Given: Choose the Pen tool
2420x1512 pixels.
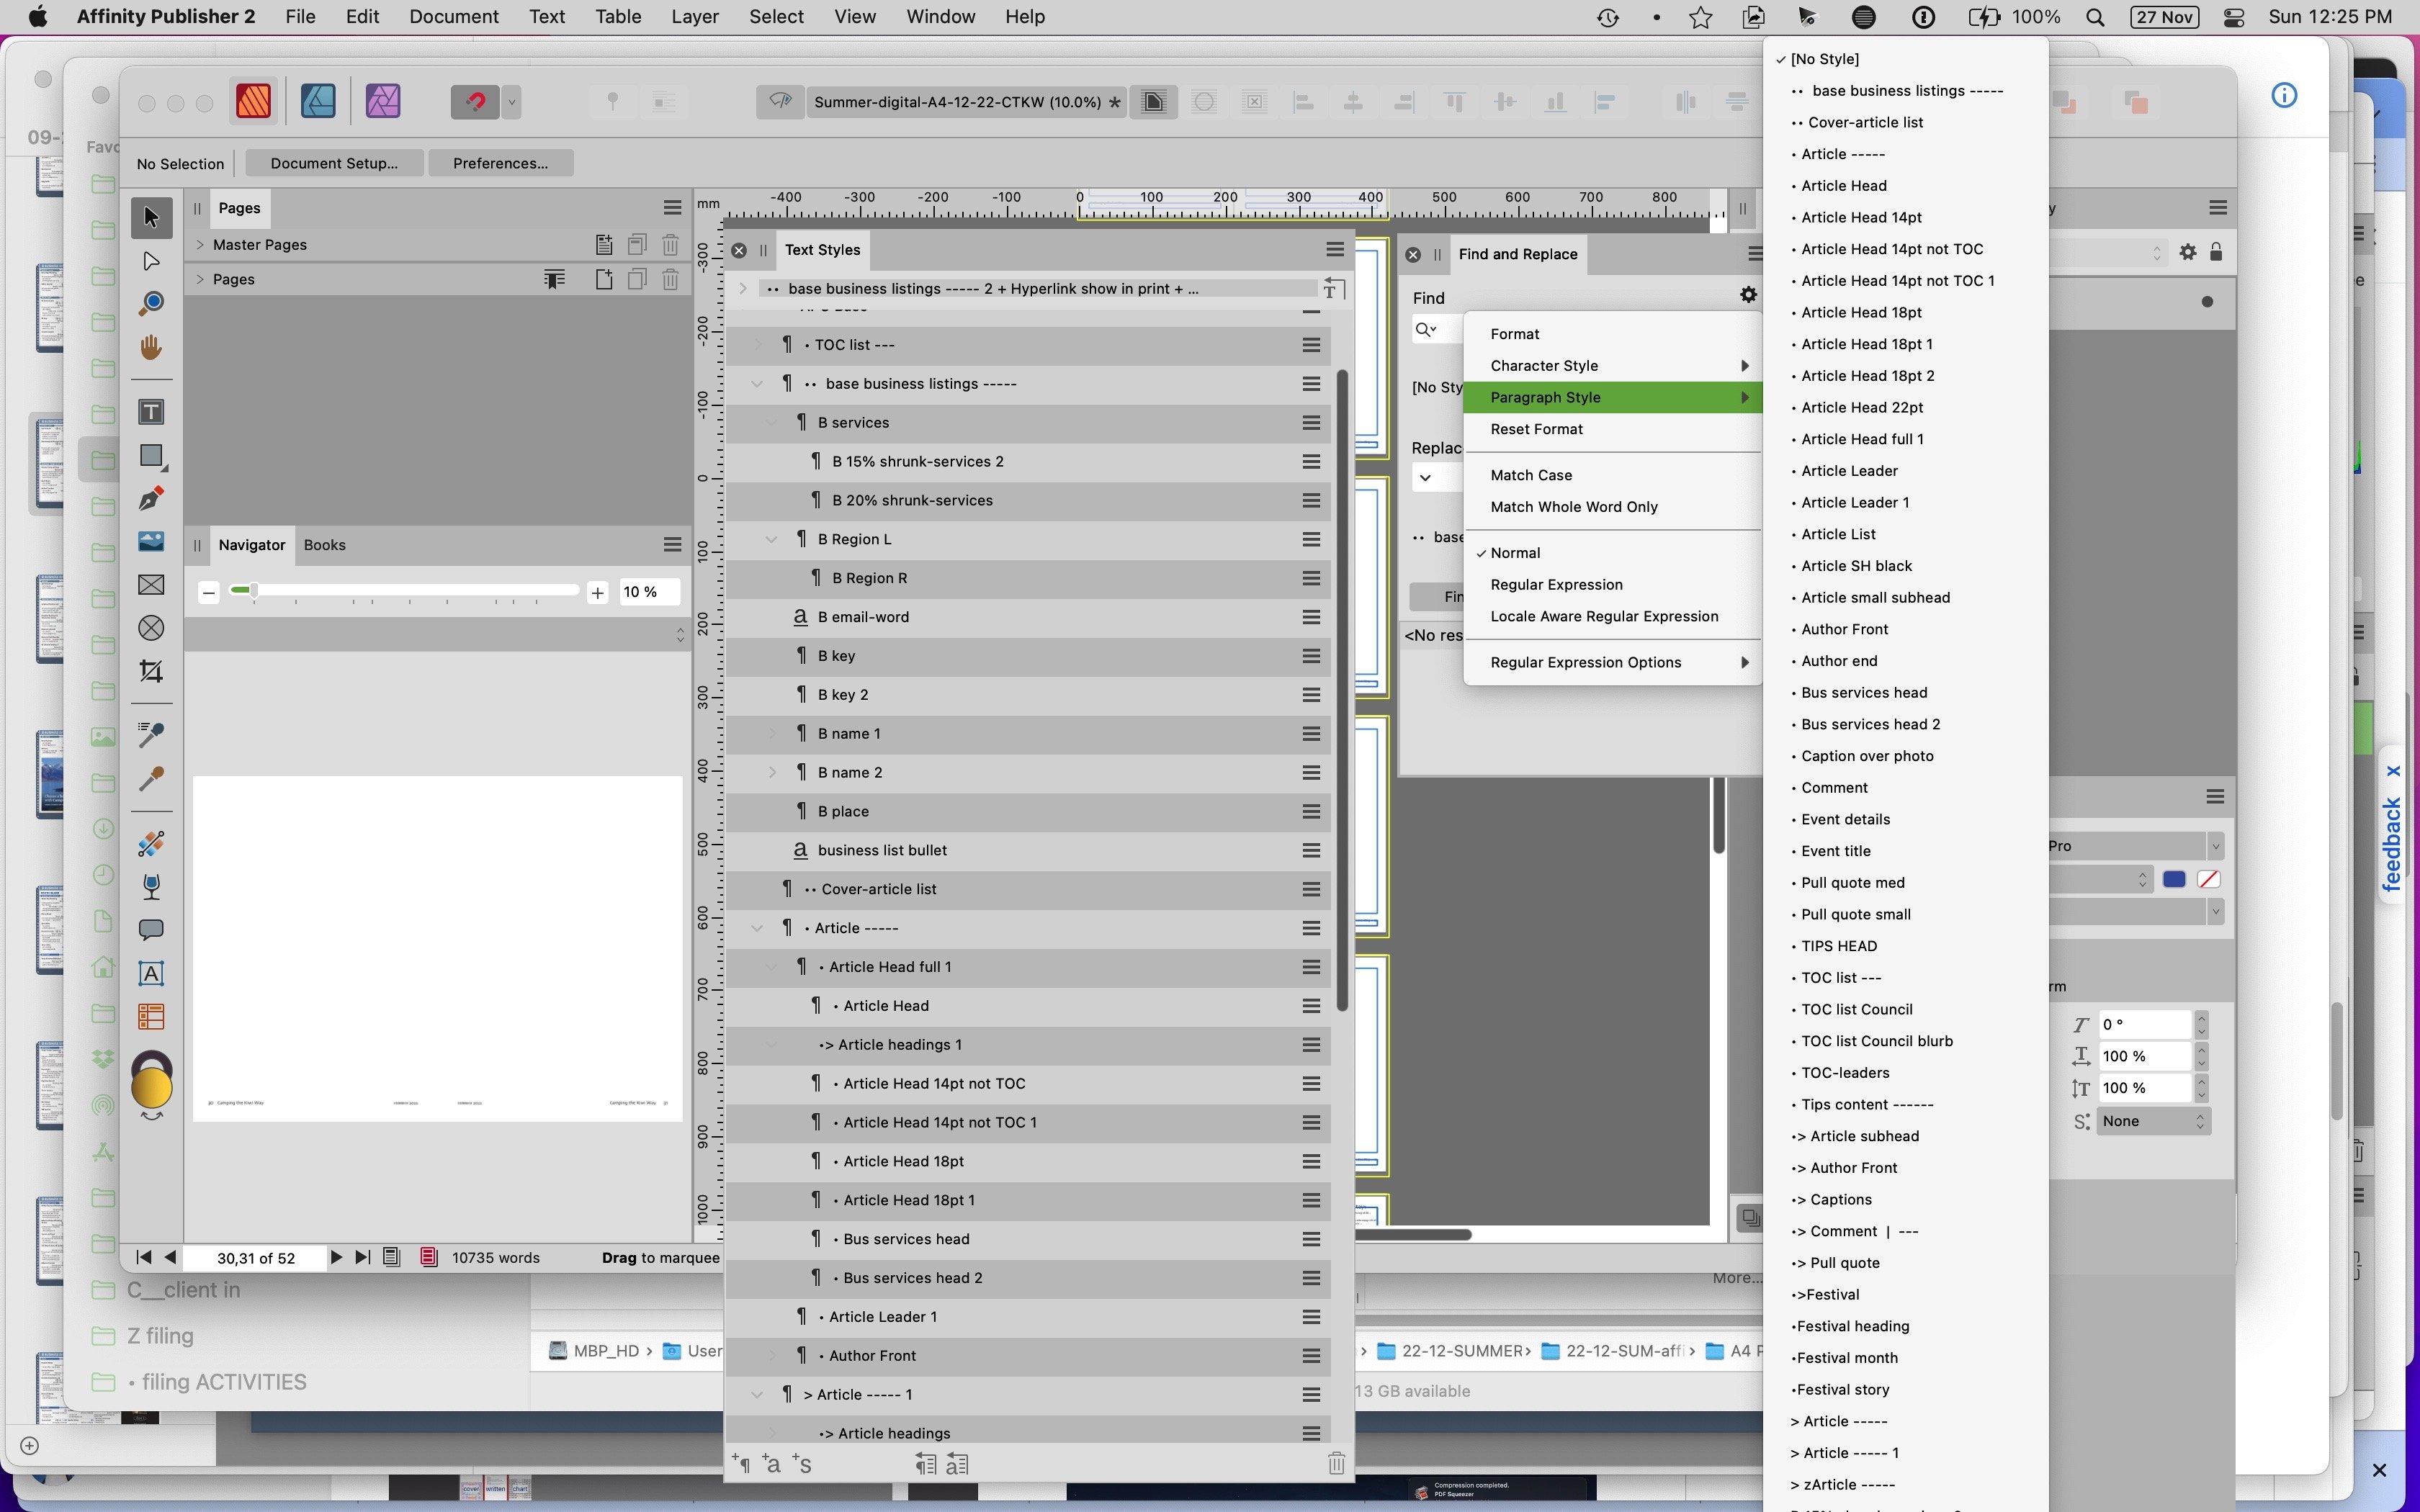Looking at the screenshot, I should point(151,498).
